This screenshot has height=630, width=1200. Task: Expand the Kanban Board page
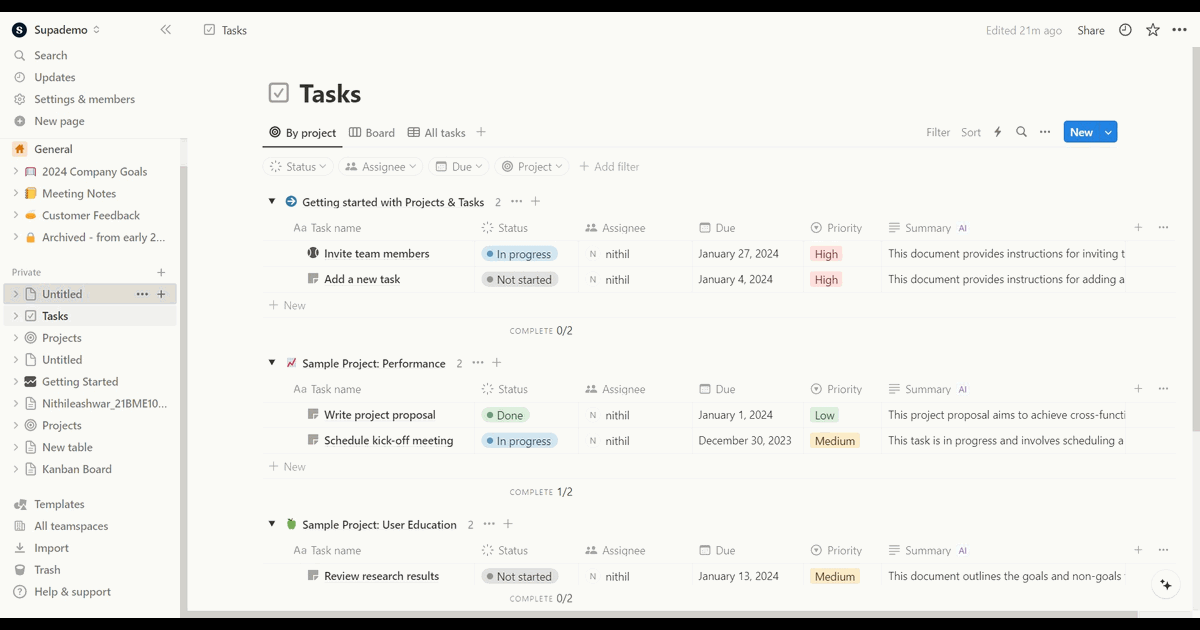point(16,470)
